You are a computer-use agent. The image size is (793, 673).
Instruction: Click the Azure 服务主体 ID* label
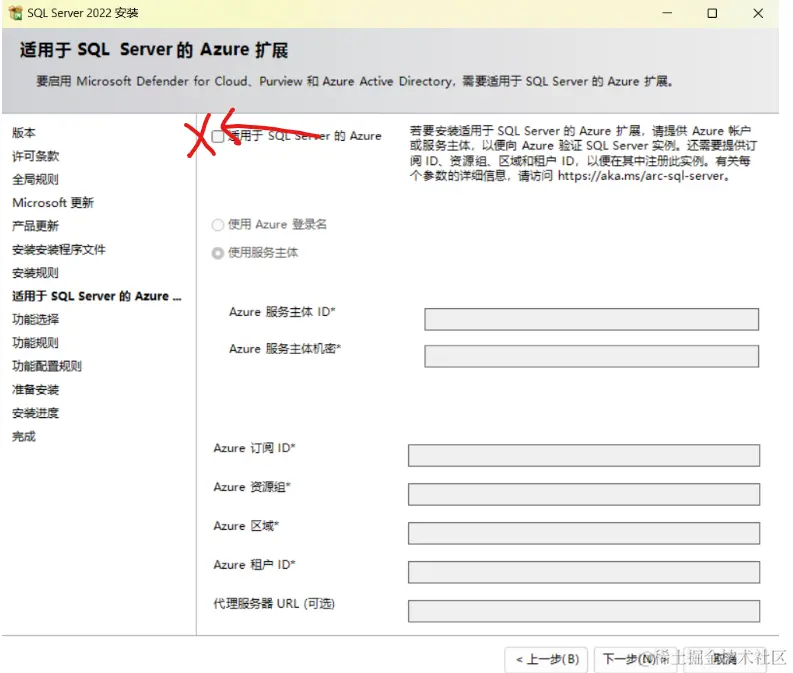pyautogui.click(x=282, y=312)
